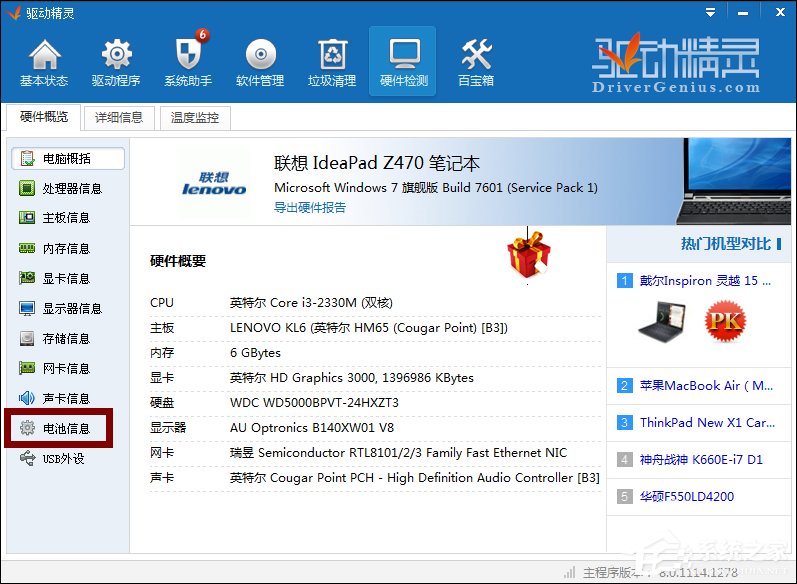Viewport: 797px width, 584px height.
Task: Switch to 详细信息 tab
Action: click(119, 117)
